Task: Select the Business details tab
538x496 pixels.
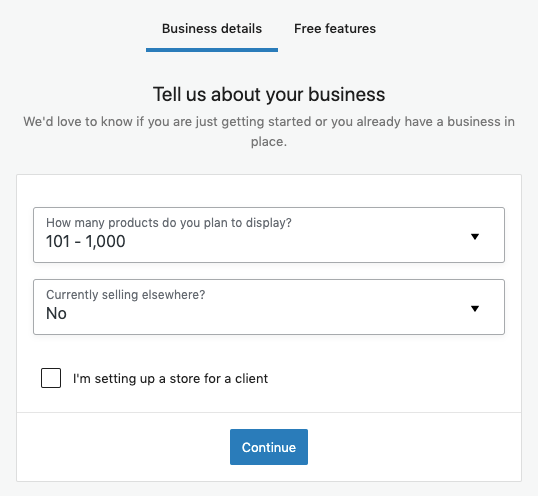Action: click(212, 28)
